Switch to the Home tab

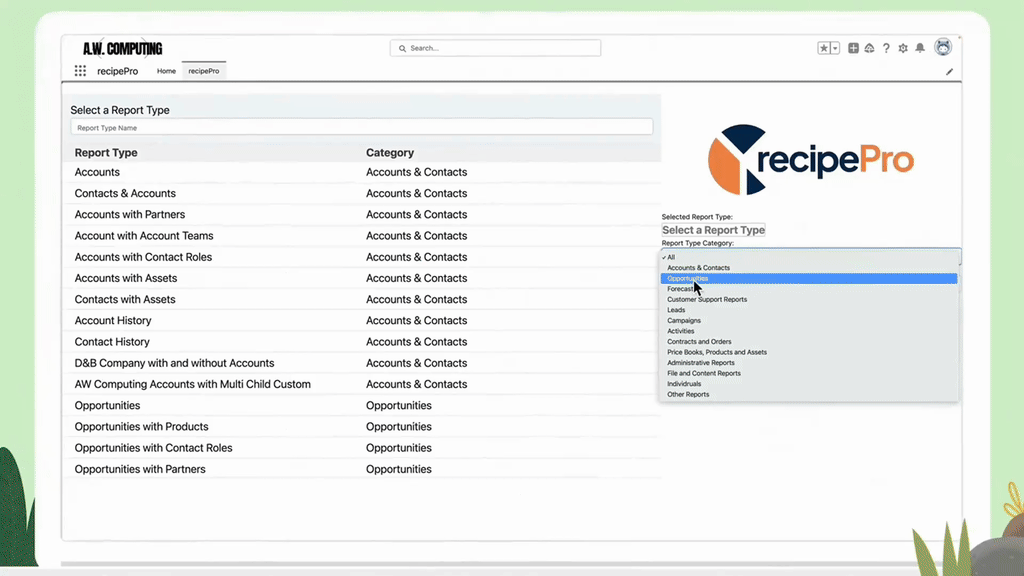166,71
